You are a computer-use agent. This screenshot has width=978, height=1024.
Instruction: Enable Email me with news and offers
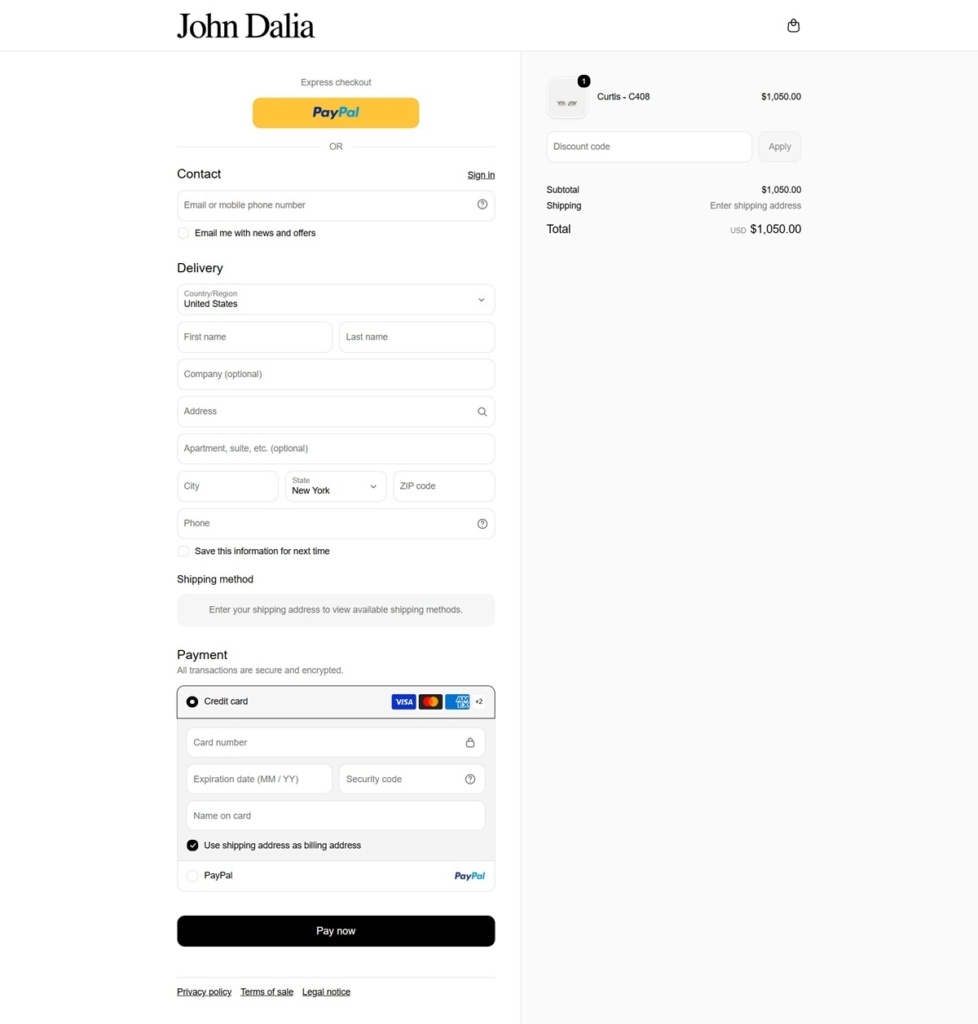(x=183, y=233)
